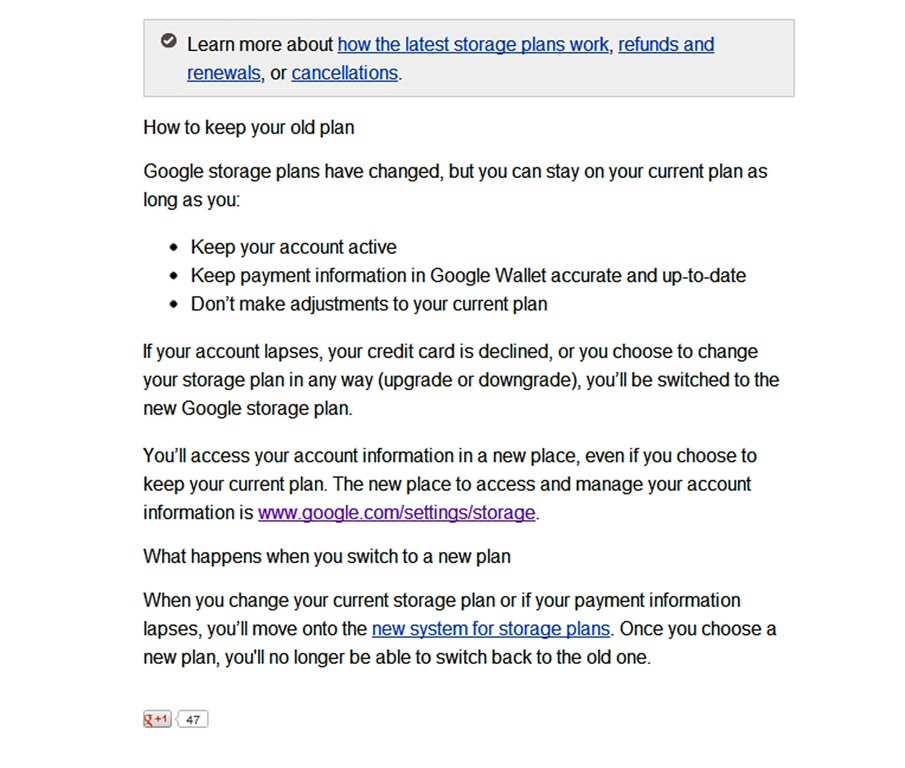
Task: Select the 'Keep your account active' bullet item
Action: (294, 247)
